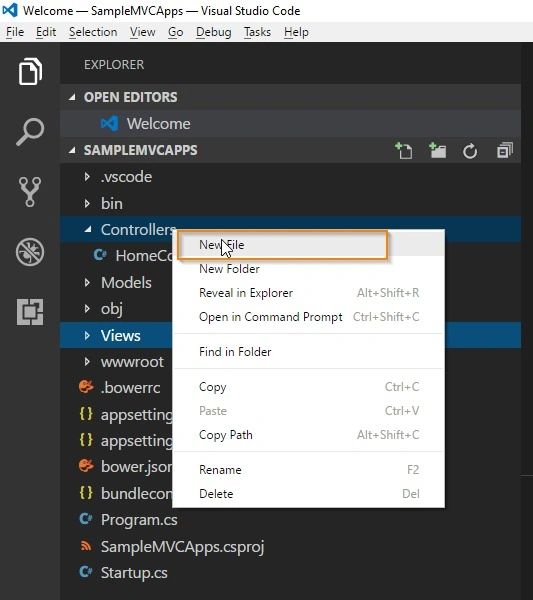
Task: Select the Views folder
Action: (121, 336)
